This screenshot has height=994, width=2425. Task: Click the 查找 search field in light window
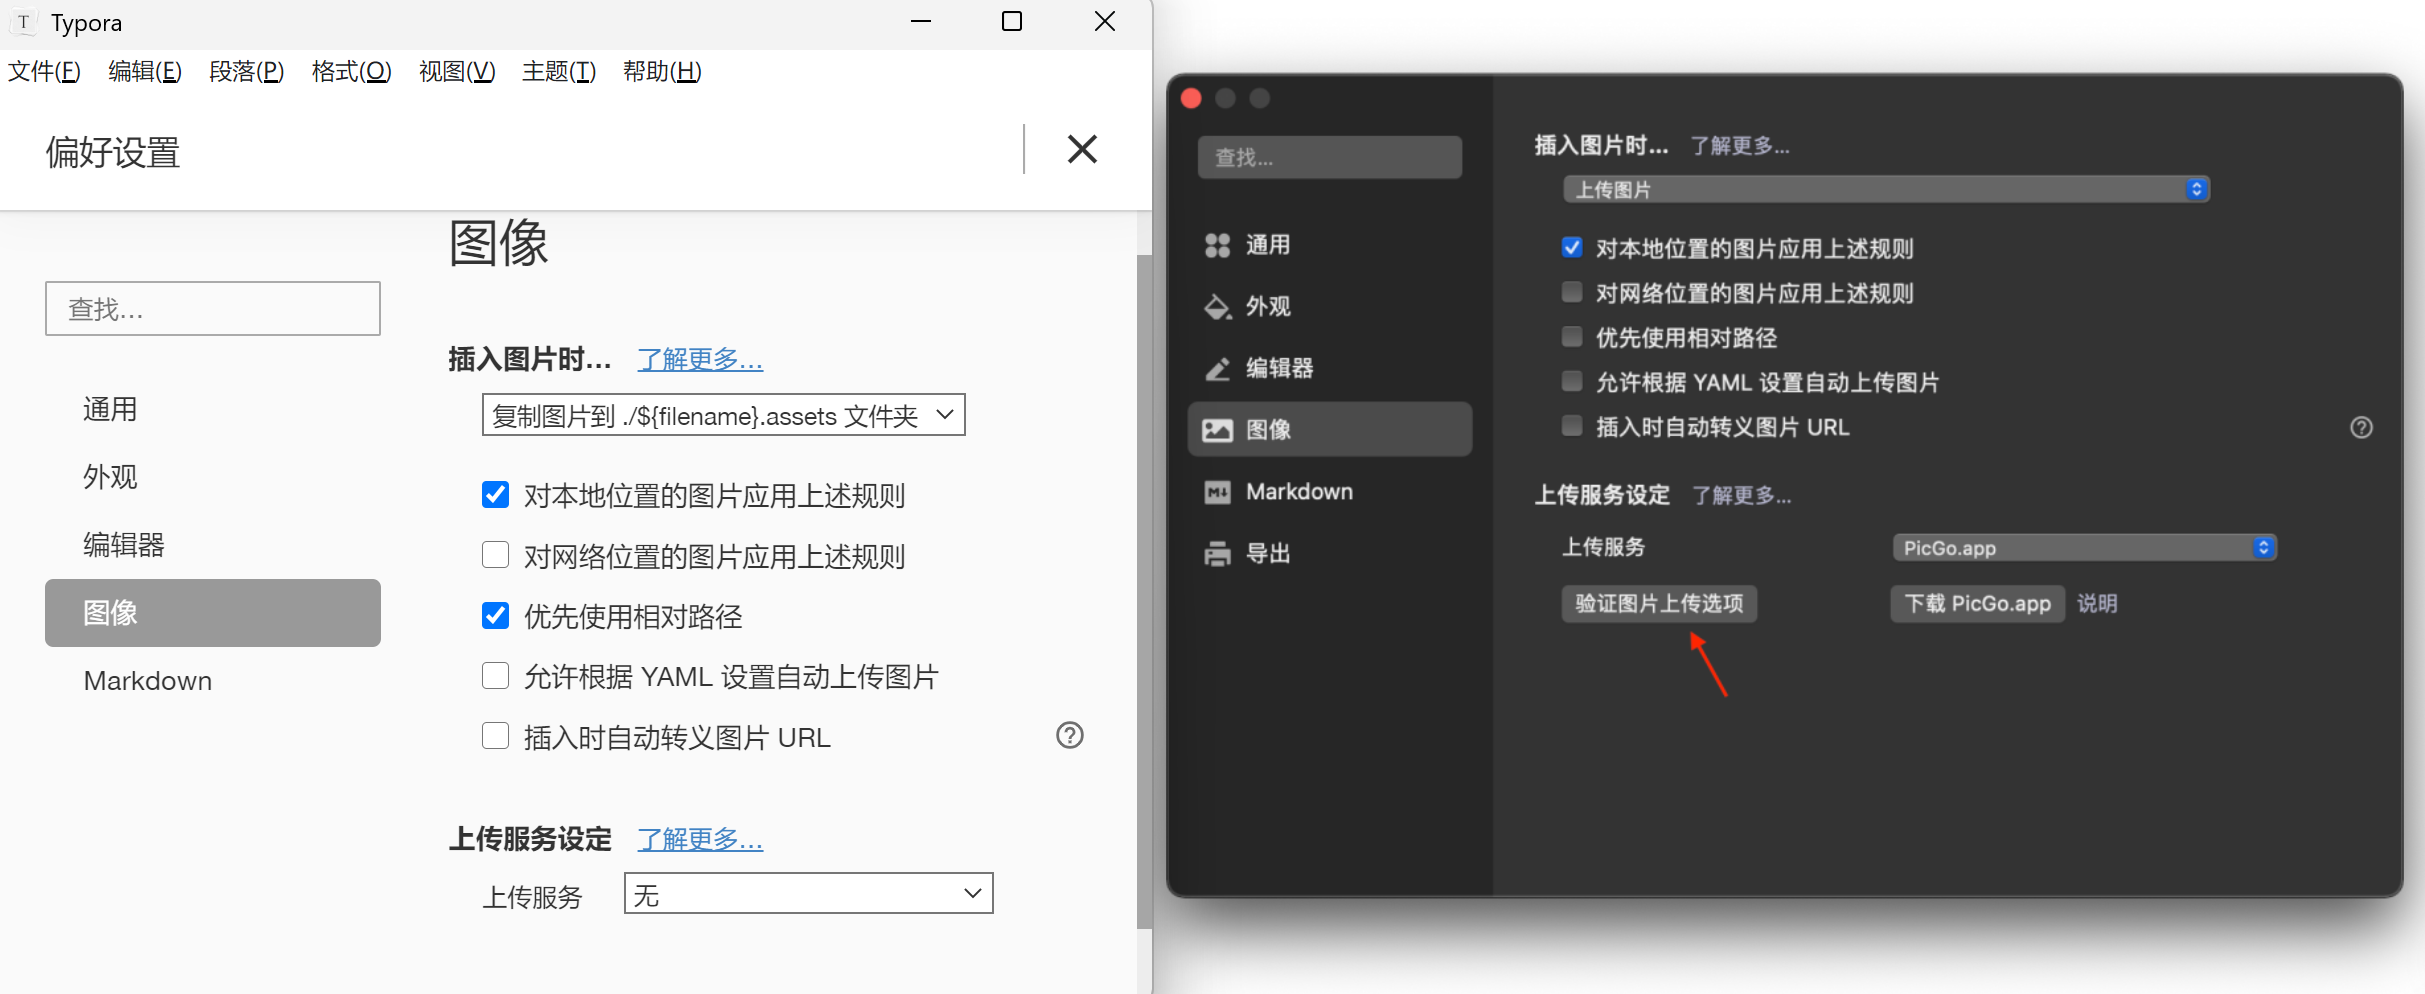coord(213,309)
